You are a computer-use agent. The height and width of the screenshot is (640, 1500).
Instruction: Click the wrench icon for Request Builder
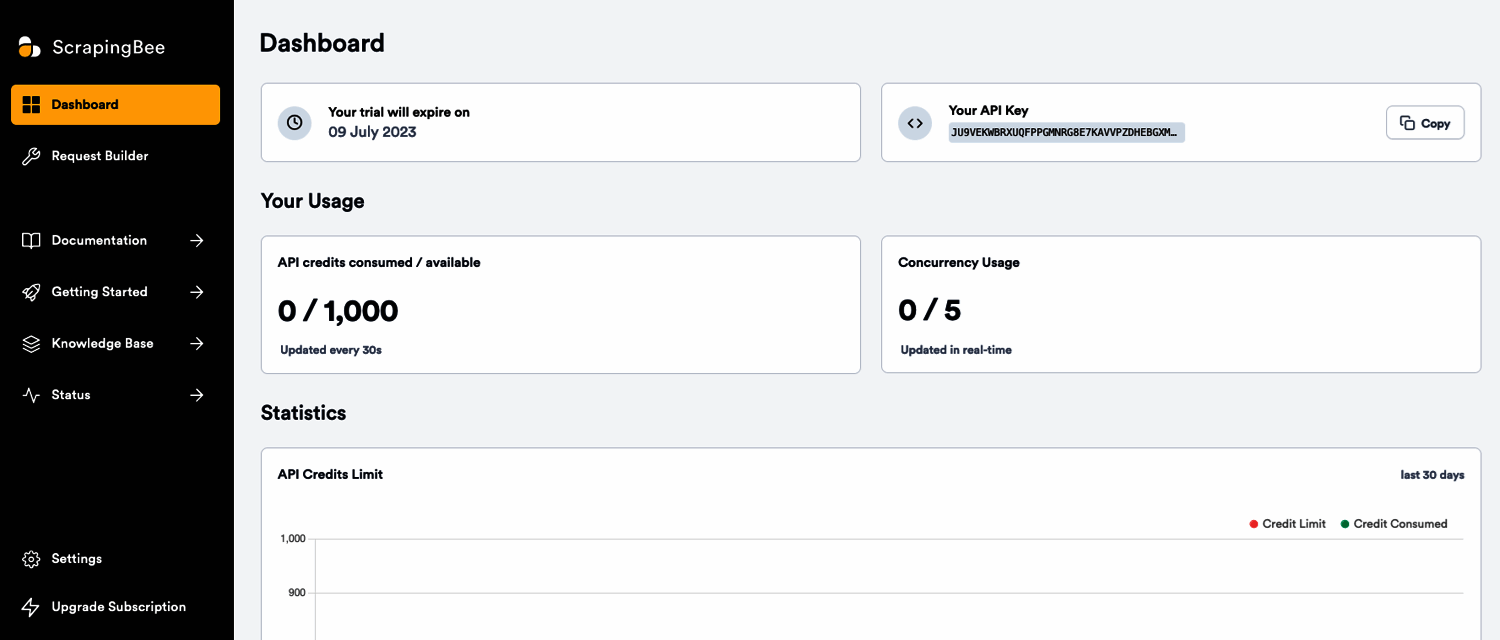point(31,156)
